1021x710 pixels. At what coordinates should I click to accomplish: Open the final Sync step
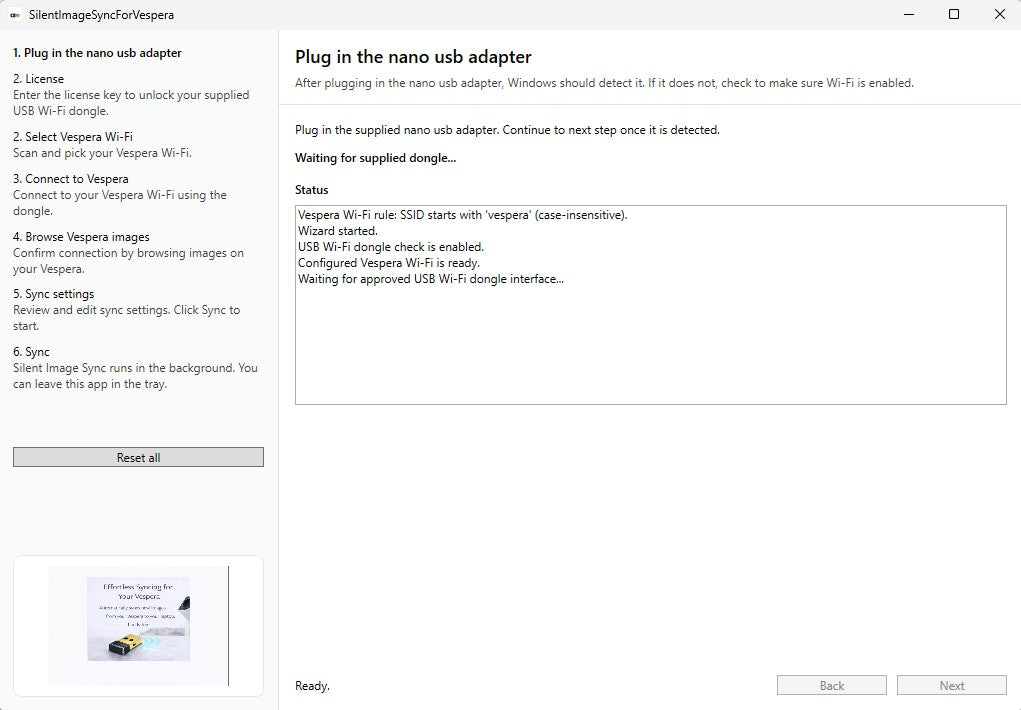(30, 351)
